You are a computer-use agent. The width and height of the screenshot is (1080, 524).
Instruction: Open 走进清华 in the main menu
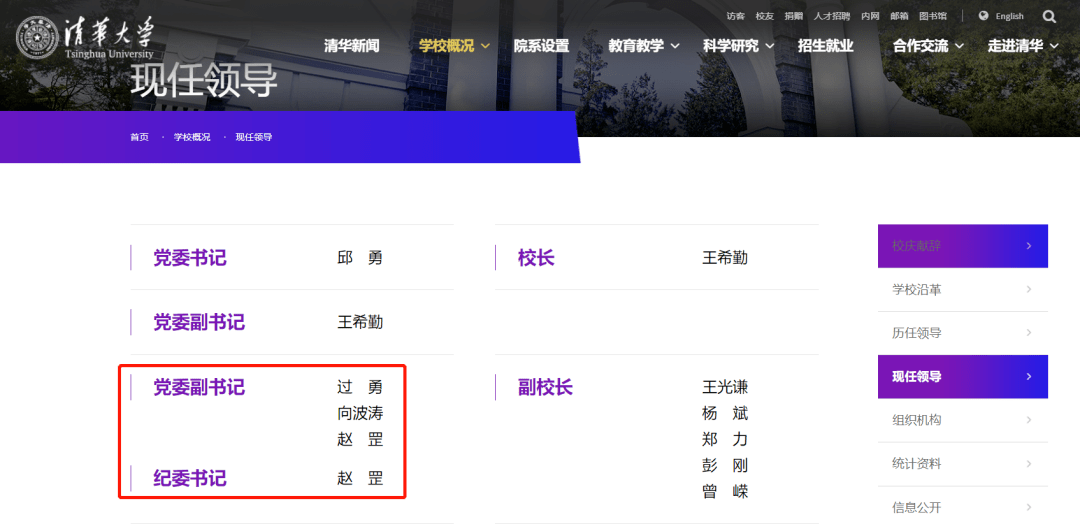click(x=1015, y=46)
